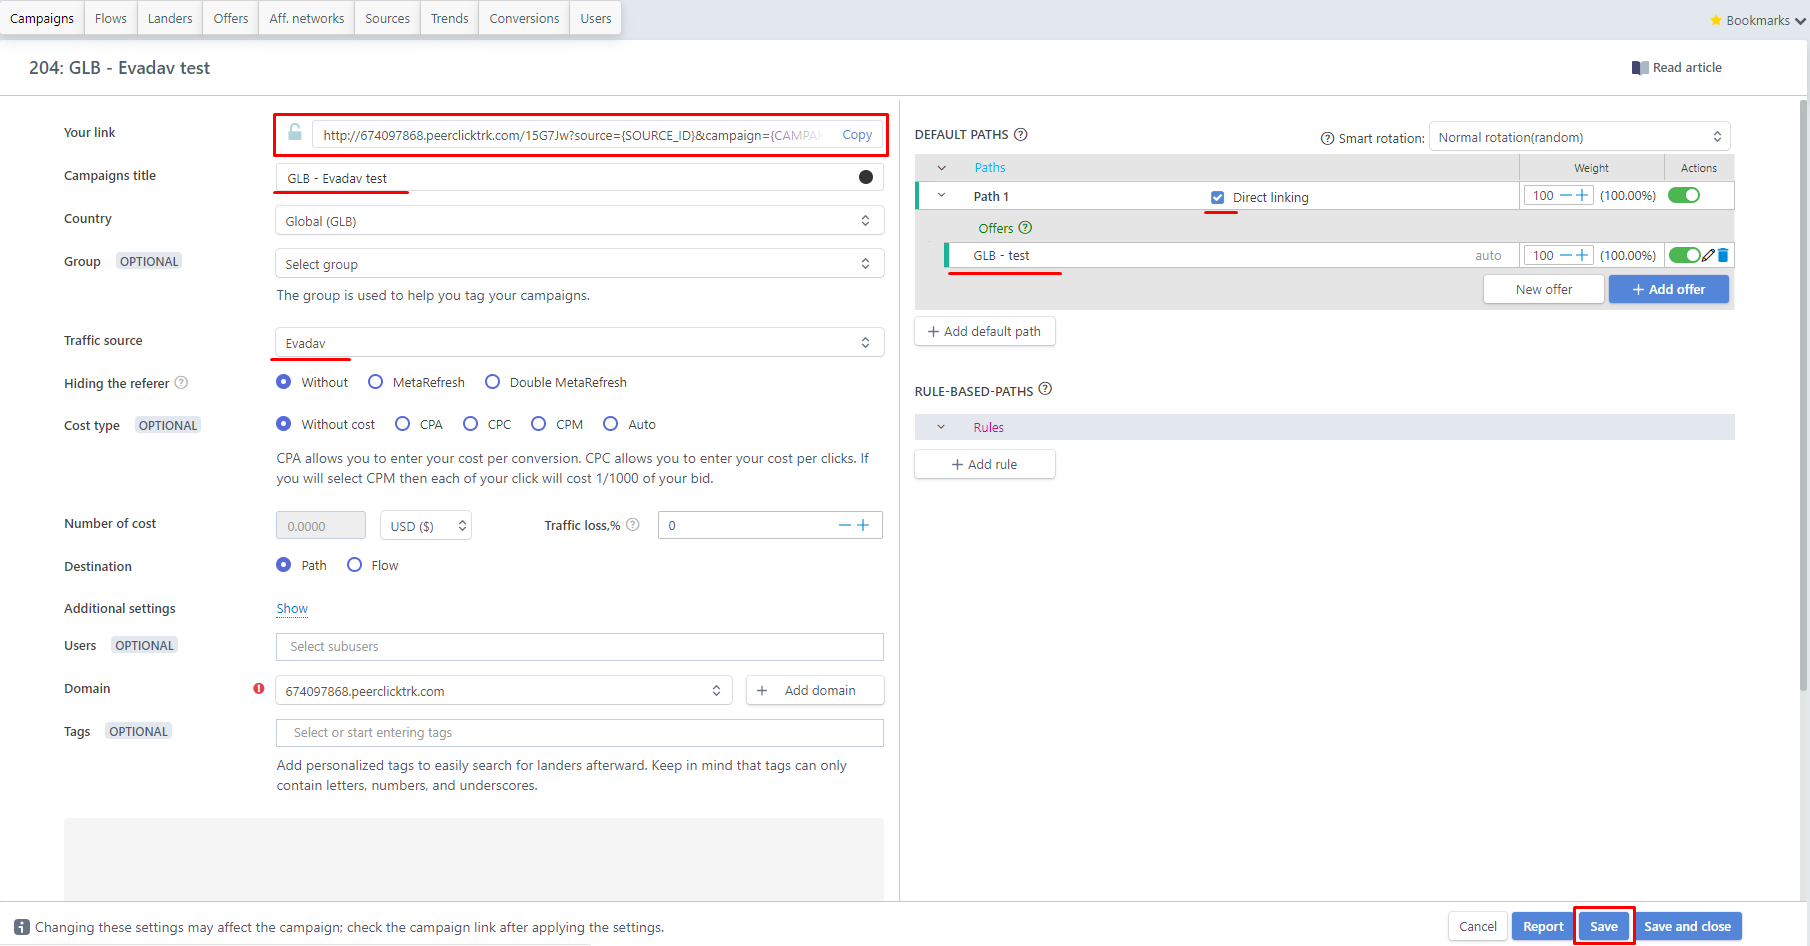Open Rule-based-paths help question icon
Image resolution: width=1810 pixels, height=946 pixels.
(x=1045, y=389)
